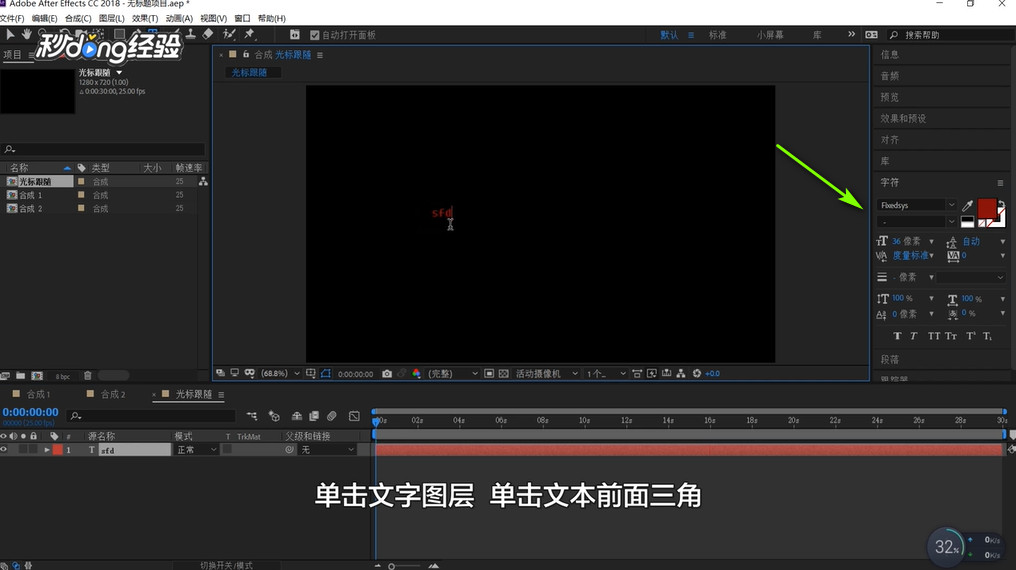Open show channel RGB icon
Image resolution: width=1016 pixels, height=570 pixels.
(417, 374)
